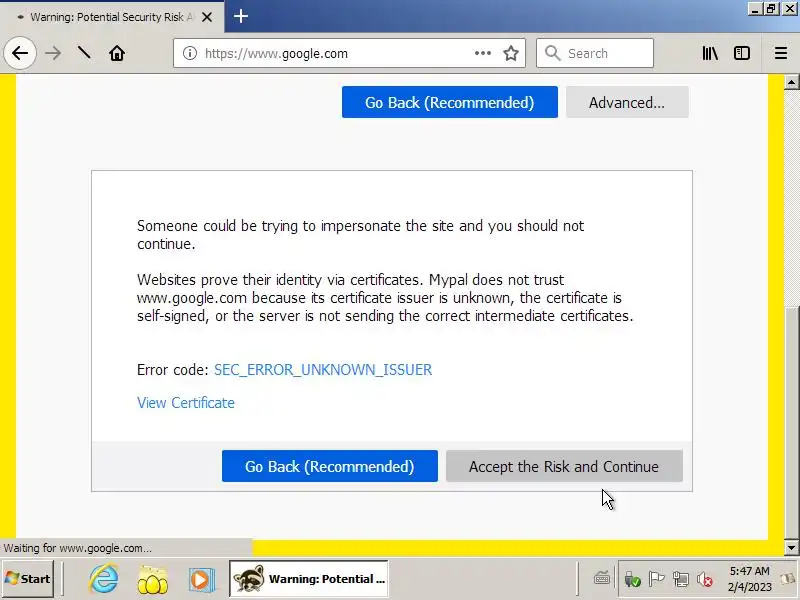Go back with the browser back arrow
This screenshot has height=600, width=800.
(x=20, y=53)
